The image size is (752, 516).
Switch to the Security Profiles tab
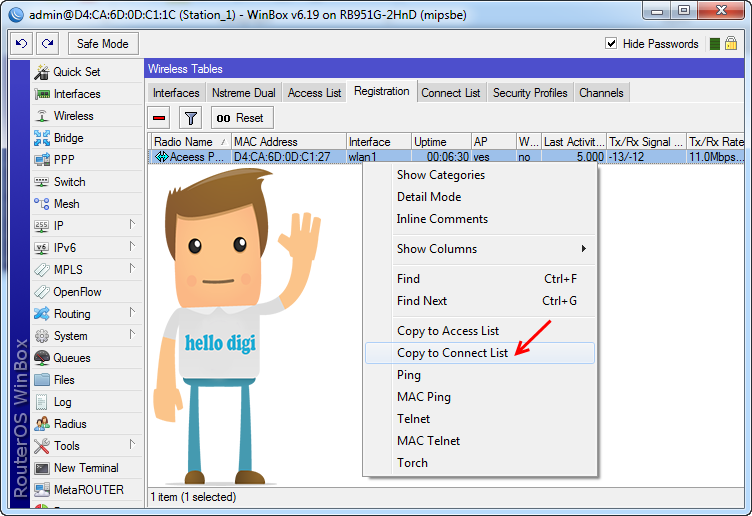[530, 93]
